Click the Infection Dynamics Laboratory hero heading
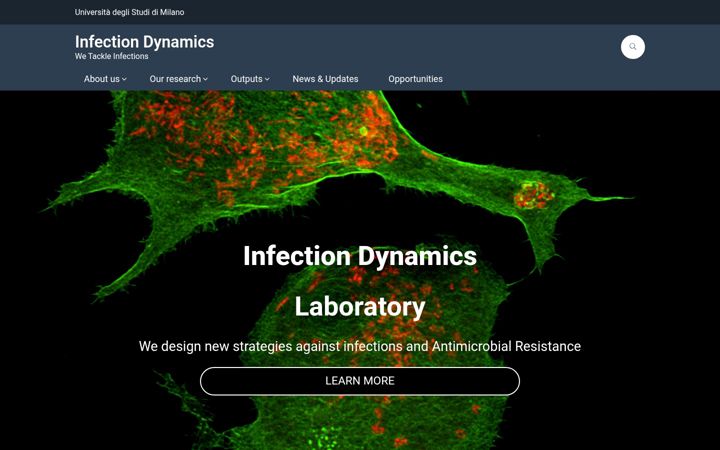The image size is (720, 450). click(x=360, y=281)
